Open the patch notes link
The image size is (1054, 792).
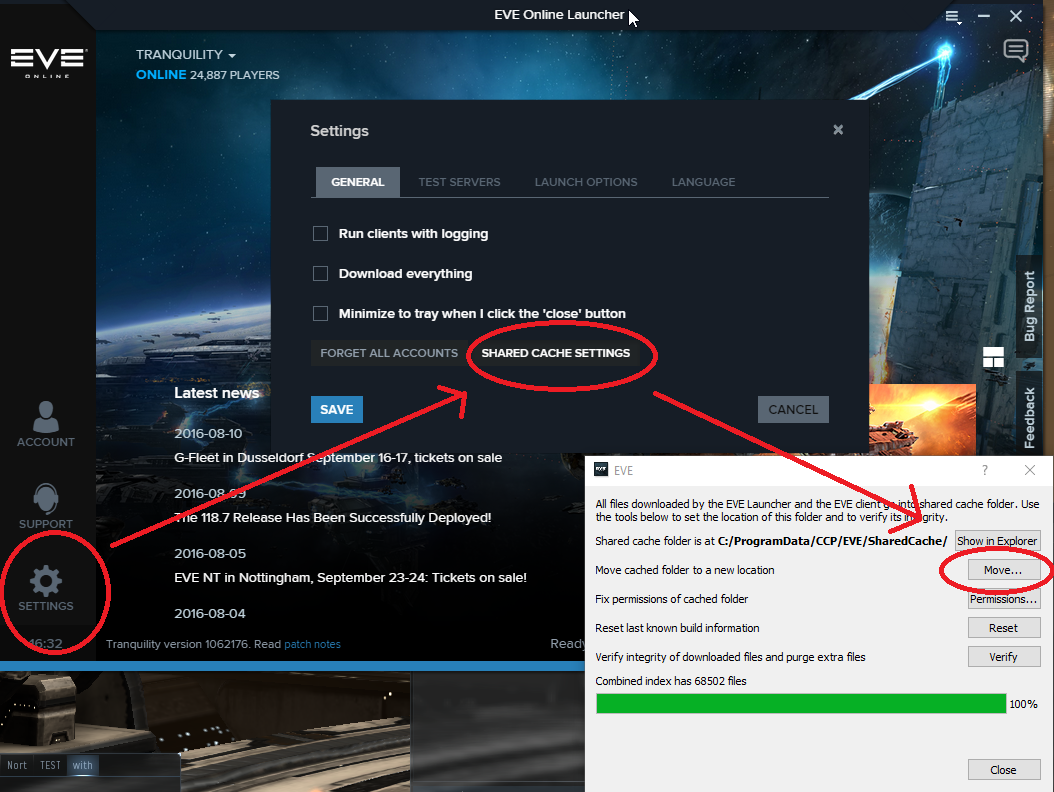click(312, 644)
